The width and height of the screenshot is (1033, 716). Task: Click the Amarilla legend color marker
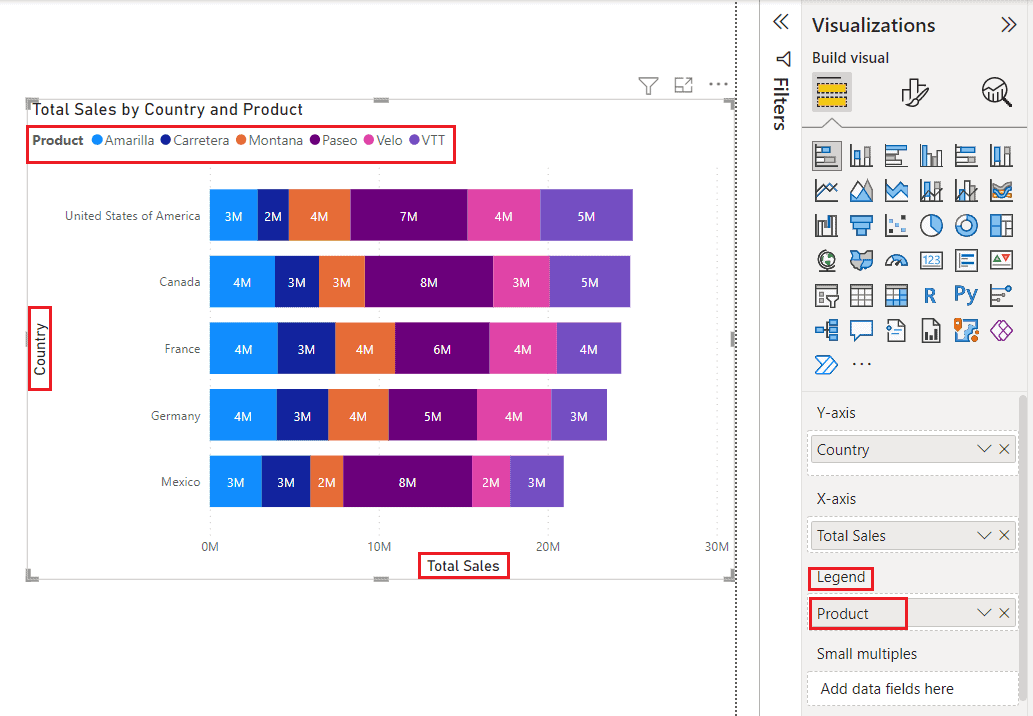tap(97, 140)
